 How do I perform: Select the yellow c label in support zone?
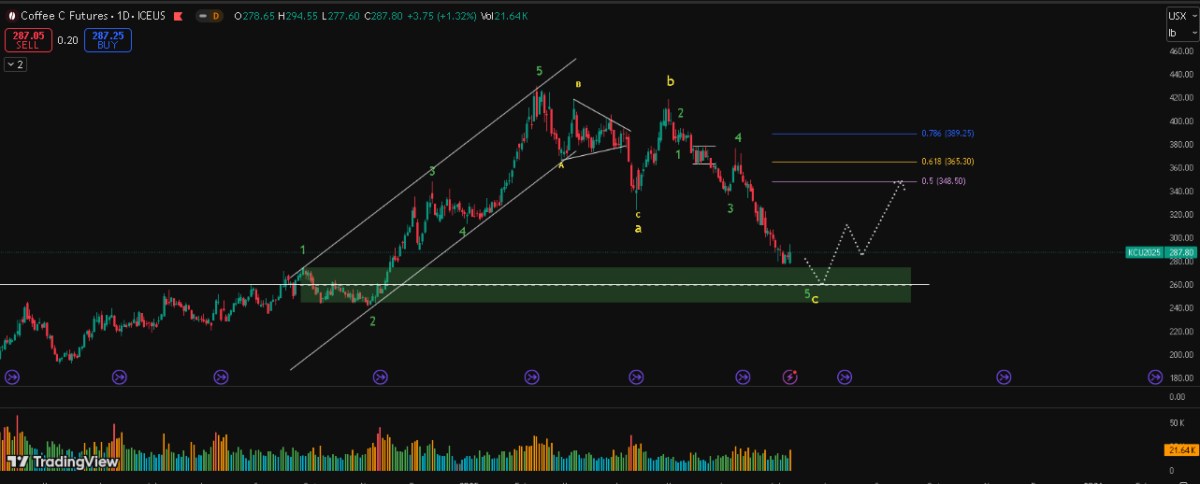pos(815,298)
